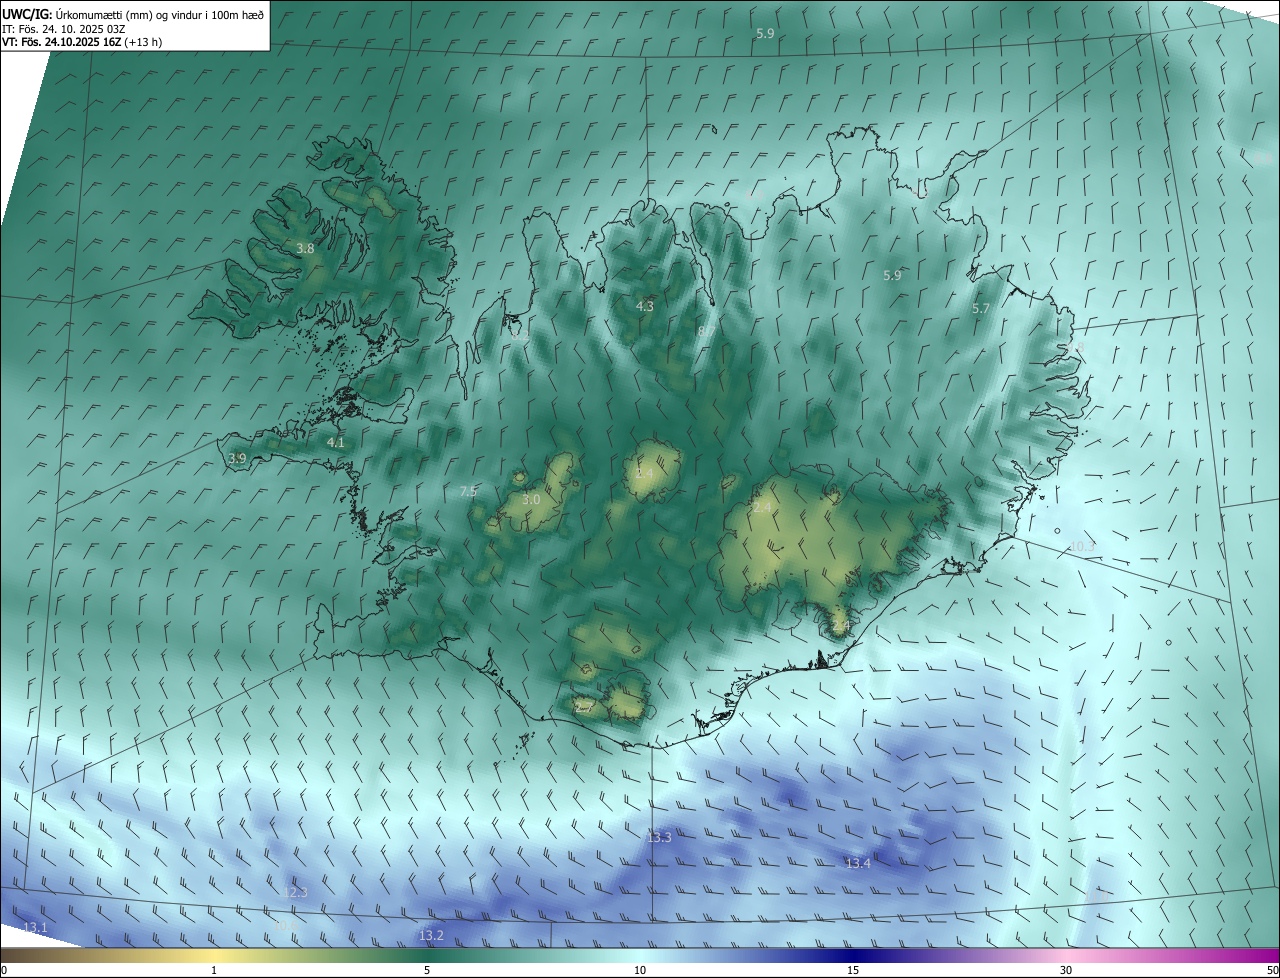Click the '1' tick on the colour scale

coord(214,970)
